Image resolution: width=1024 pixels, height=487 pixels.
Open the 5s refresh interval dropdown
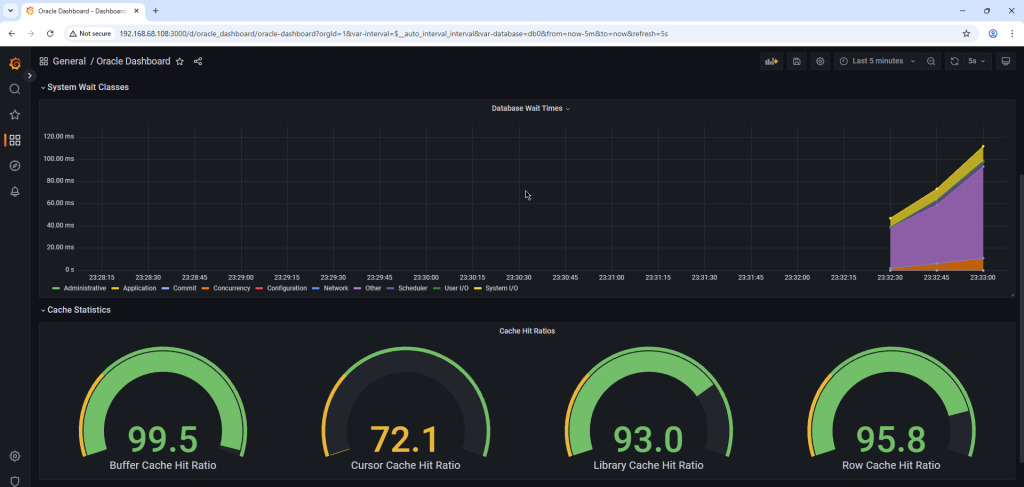point(977,61)
